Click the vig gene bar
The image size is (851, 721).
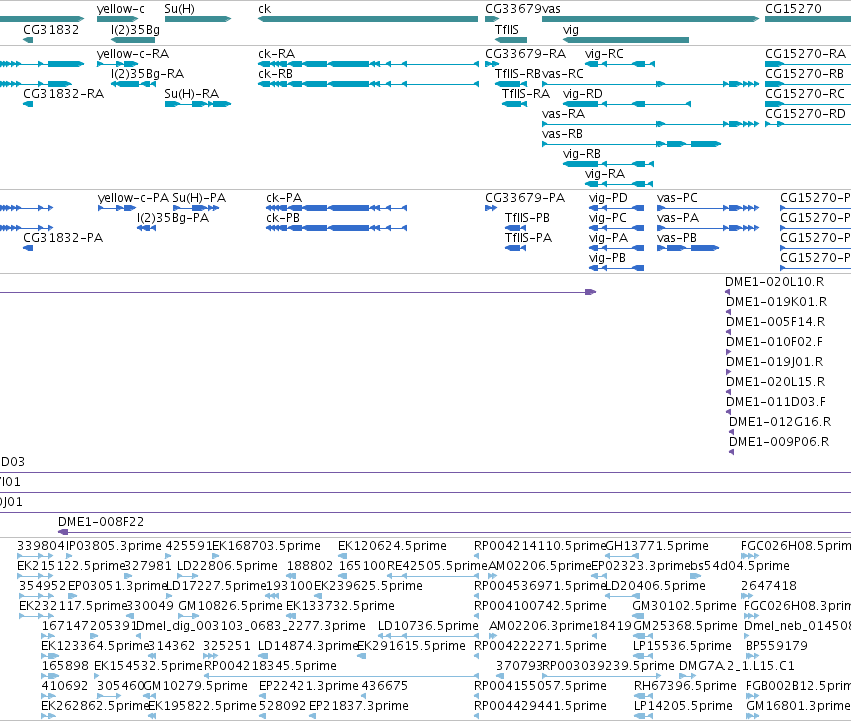click(x=626, y=40)
